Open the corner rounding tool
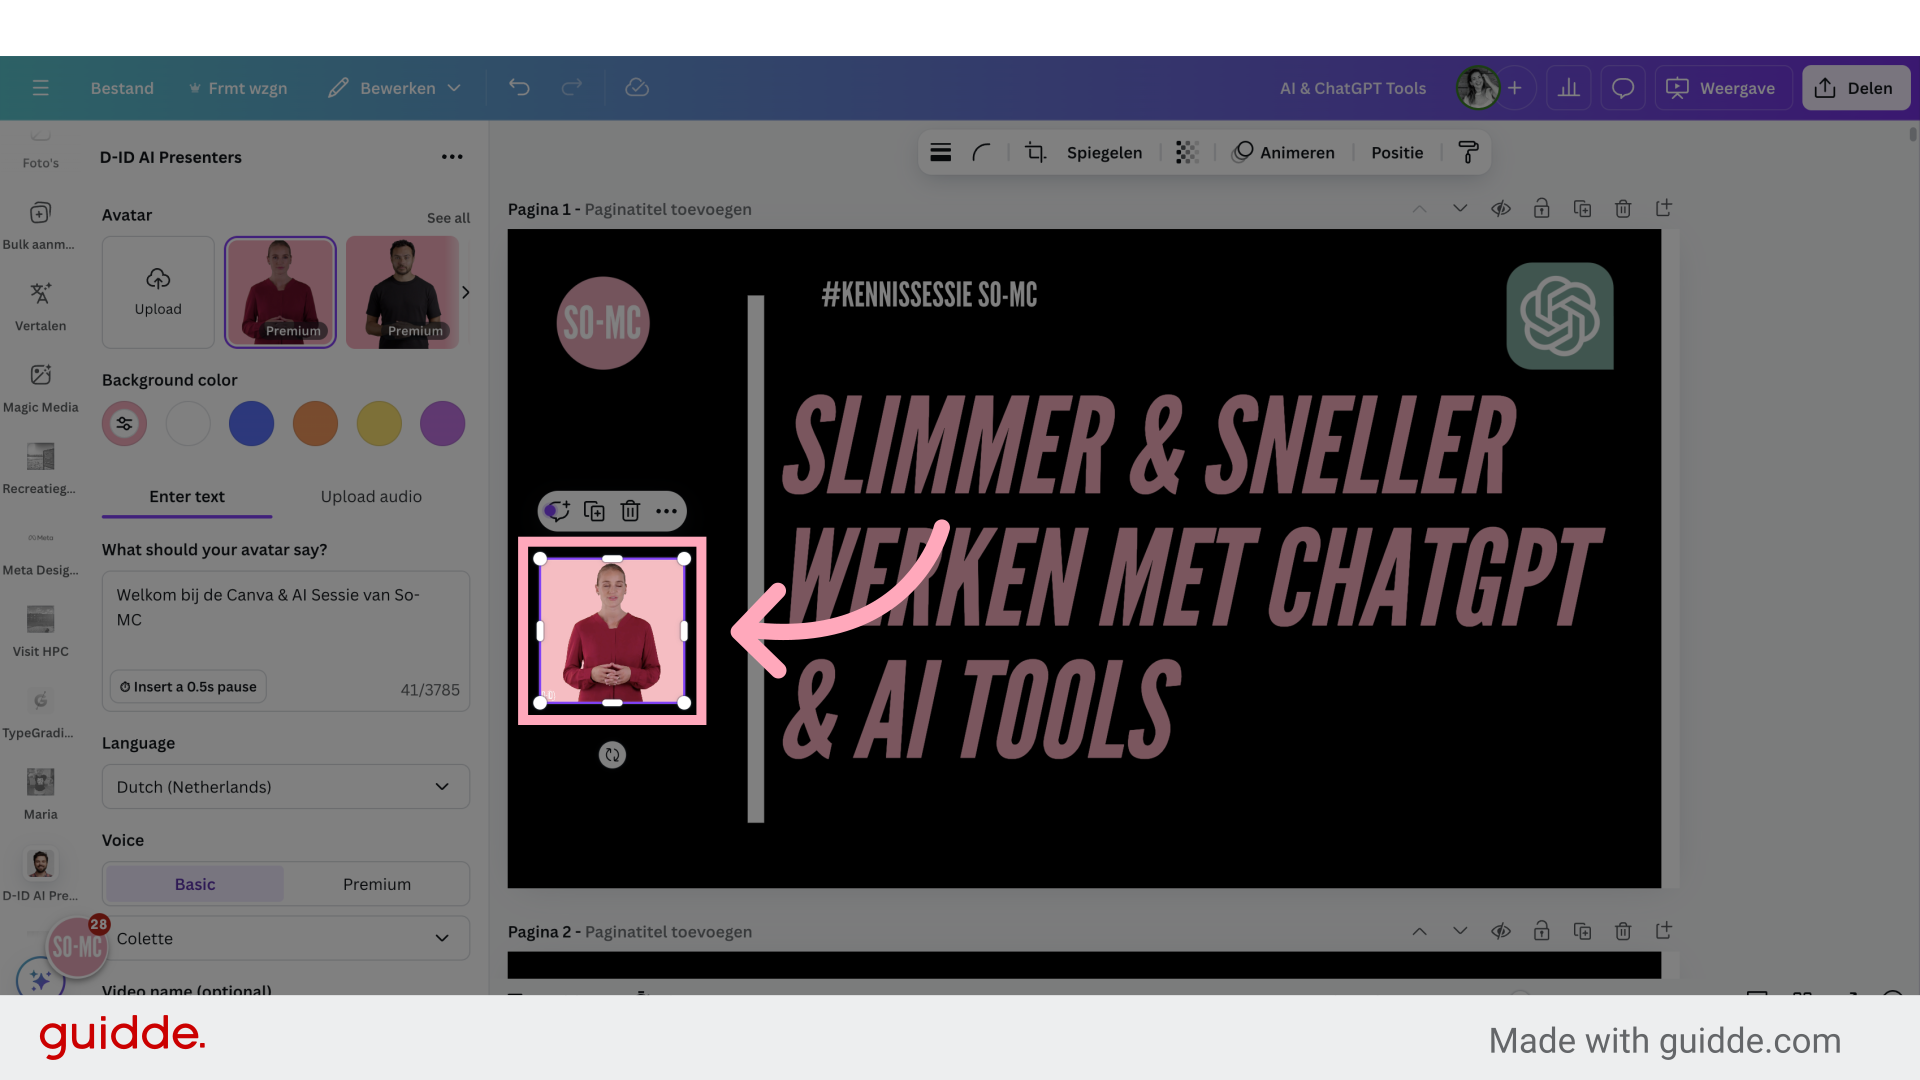1920x1080 pixels. pos(982,152)
